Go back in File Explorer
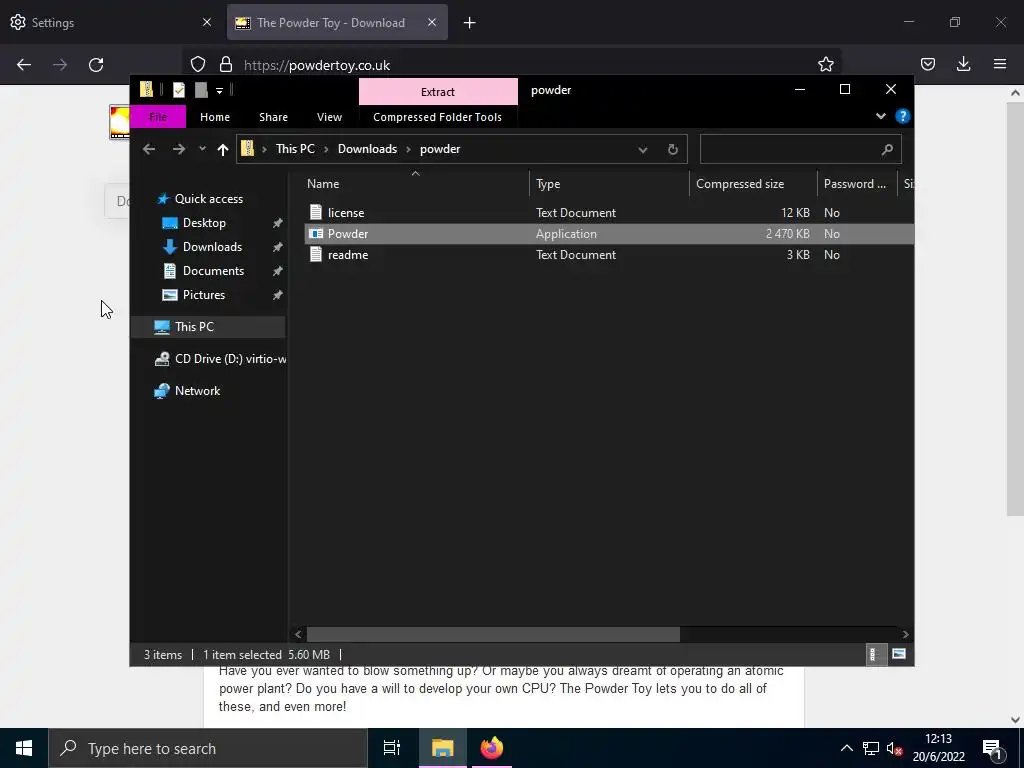Image resolution: width=1024 pixels, height=768 pixels. (x=149, y=149)
